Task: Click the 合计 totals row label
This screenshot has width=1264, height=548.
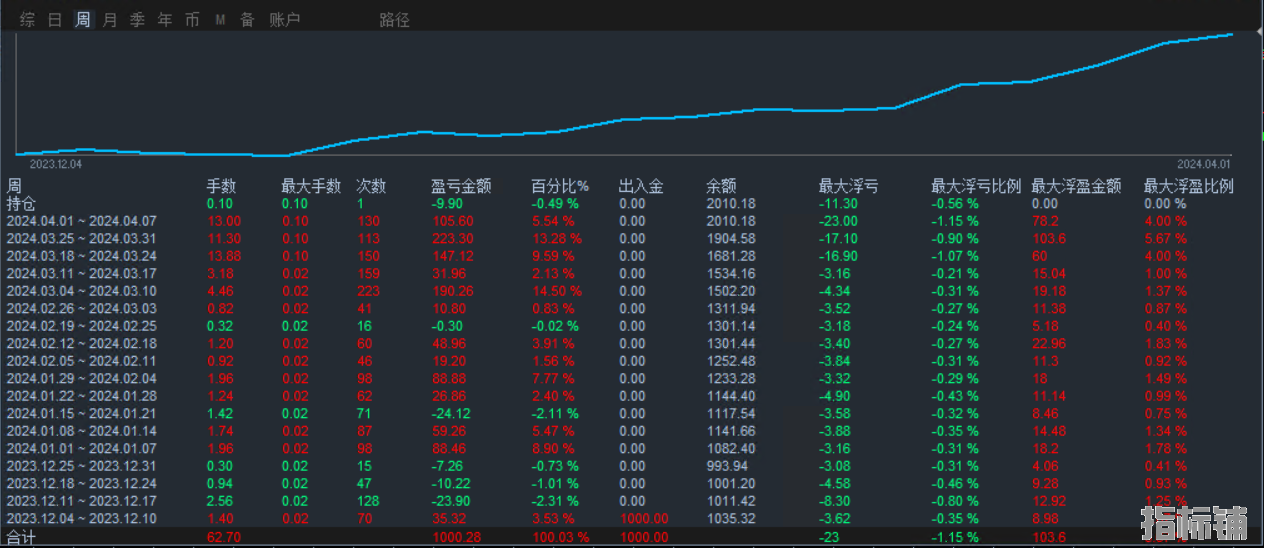Action: (x=21, y=537)
